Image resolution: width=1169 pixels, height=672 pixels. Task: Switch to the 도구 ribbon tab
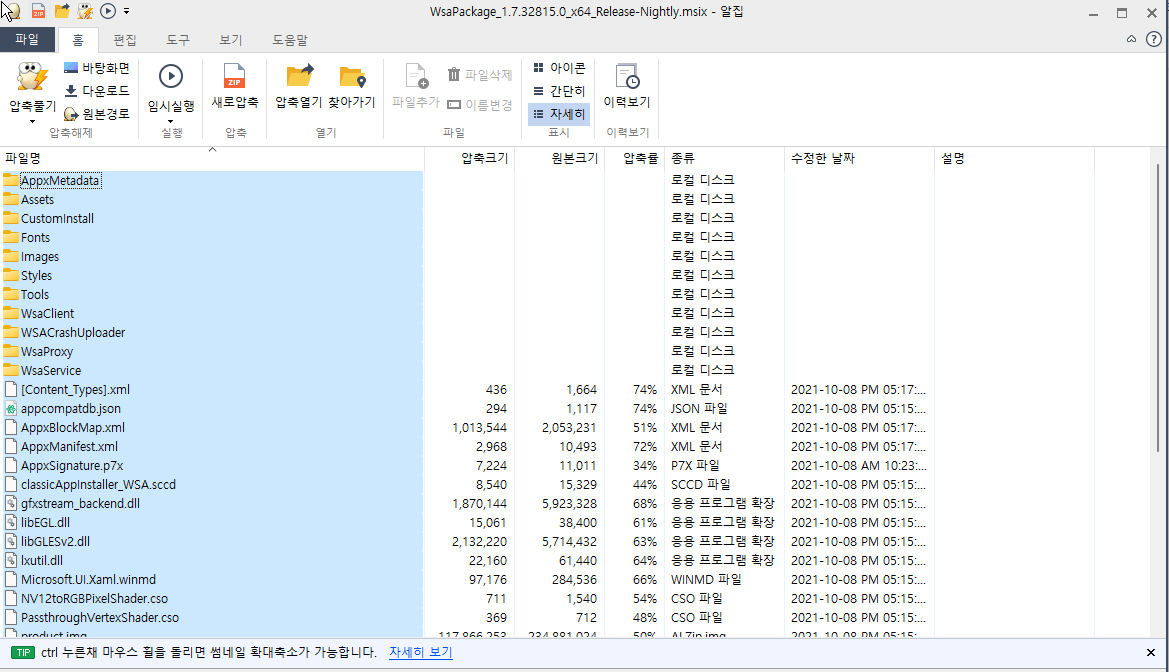177,39
